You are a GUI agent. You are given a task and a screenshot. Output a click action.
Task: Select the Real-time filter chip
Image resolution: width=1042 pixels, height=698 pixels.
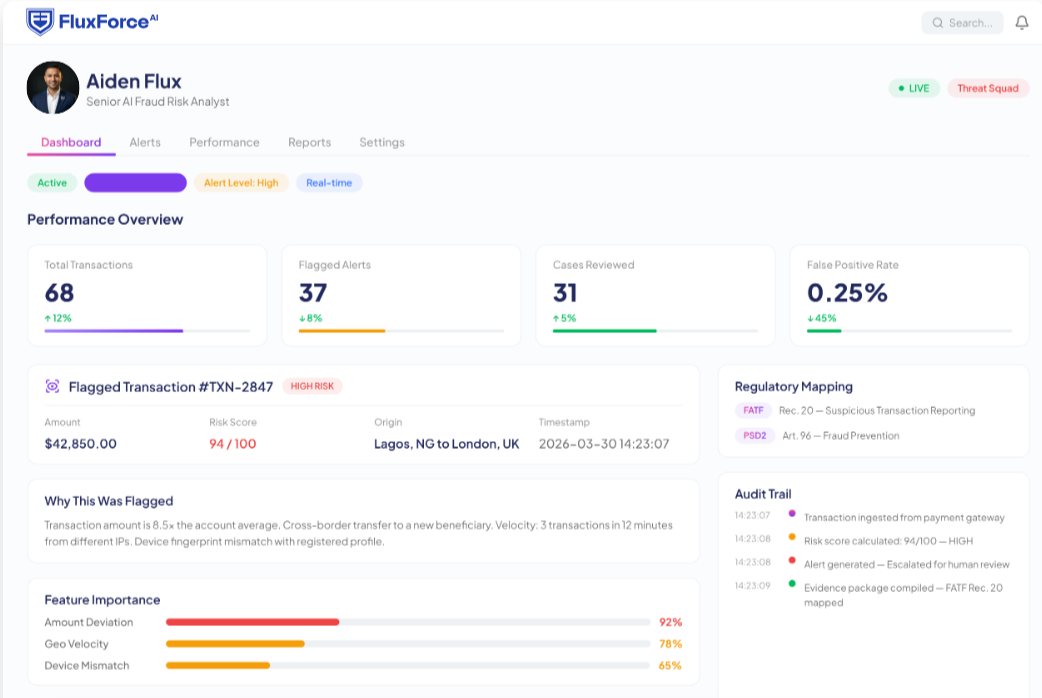coord(329,183)
